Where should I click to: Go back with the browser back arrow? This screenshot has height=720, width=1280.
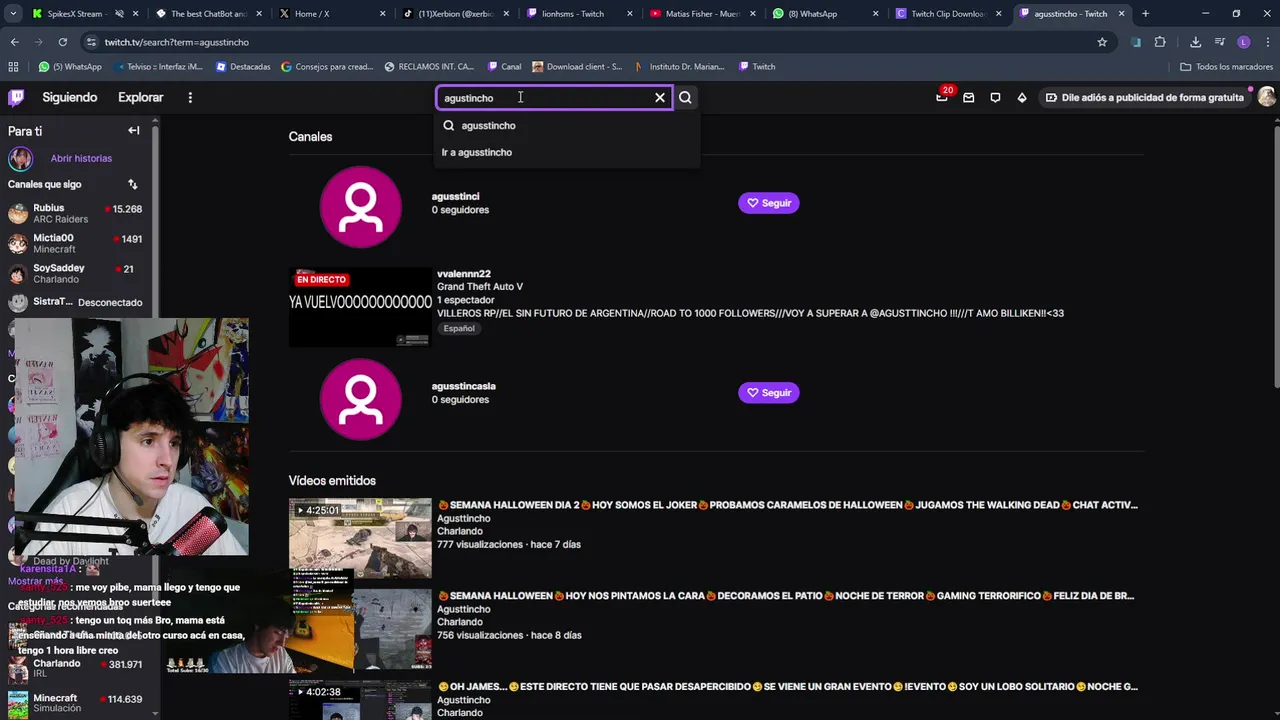click(x=14, y=42)
